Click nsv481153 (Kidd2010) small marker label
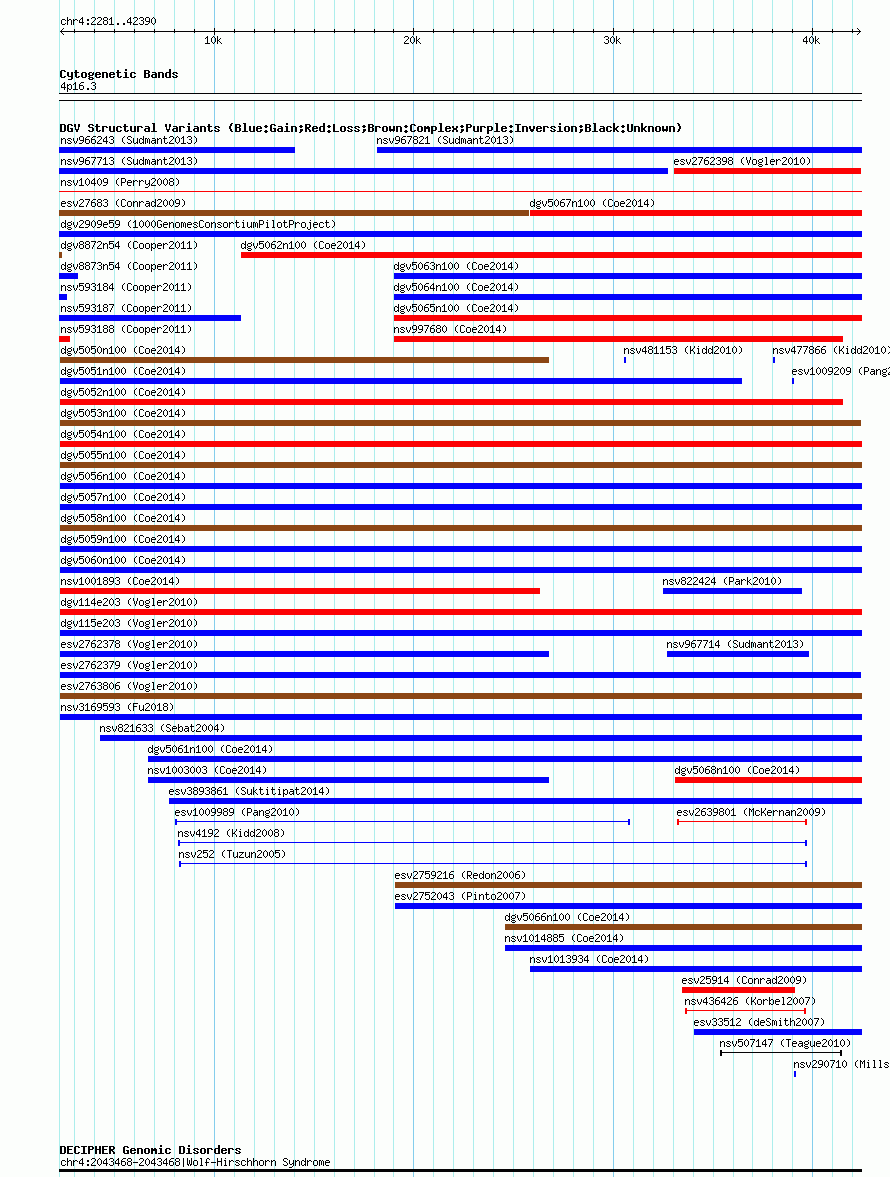This screenshot has width=890, height=1177. [x=683, y=351]
